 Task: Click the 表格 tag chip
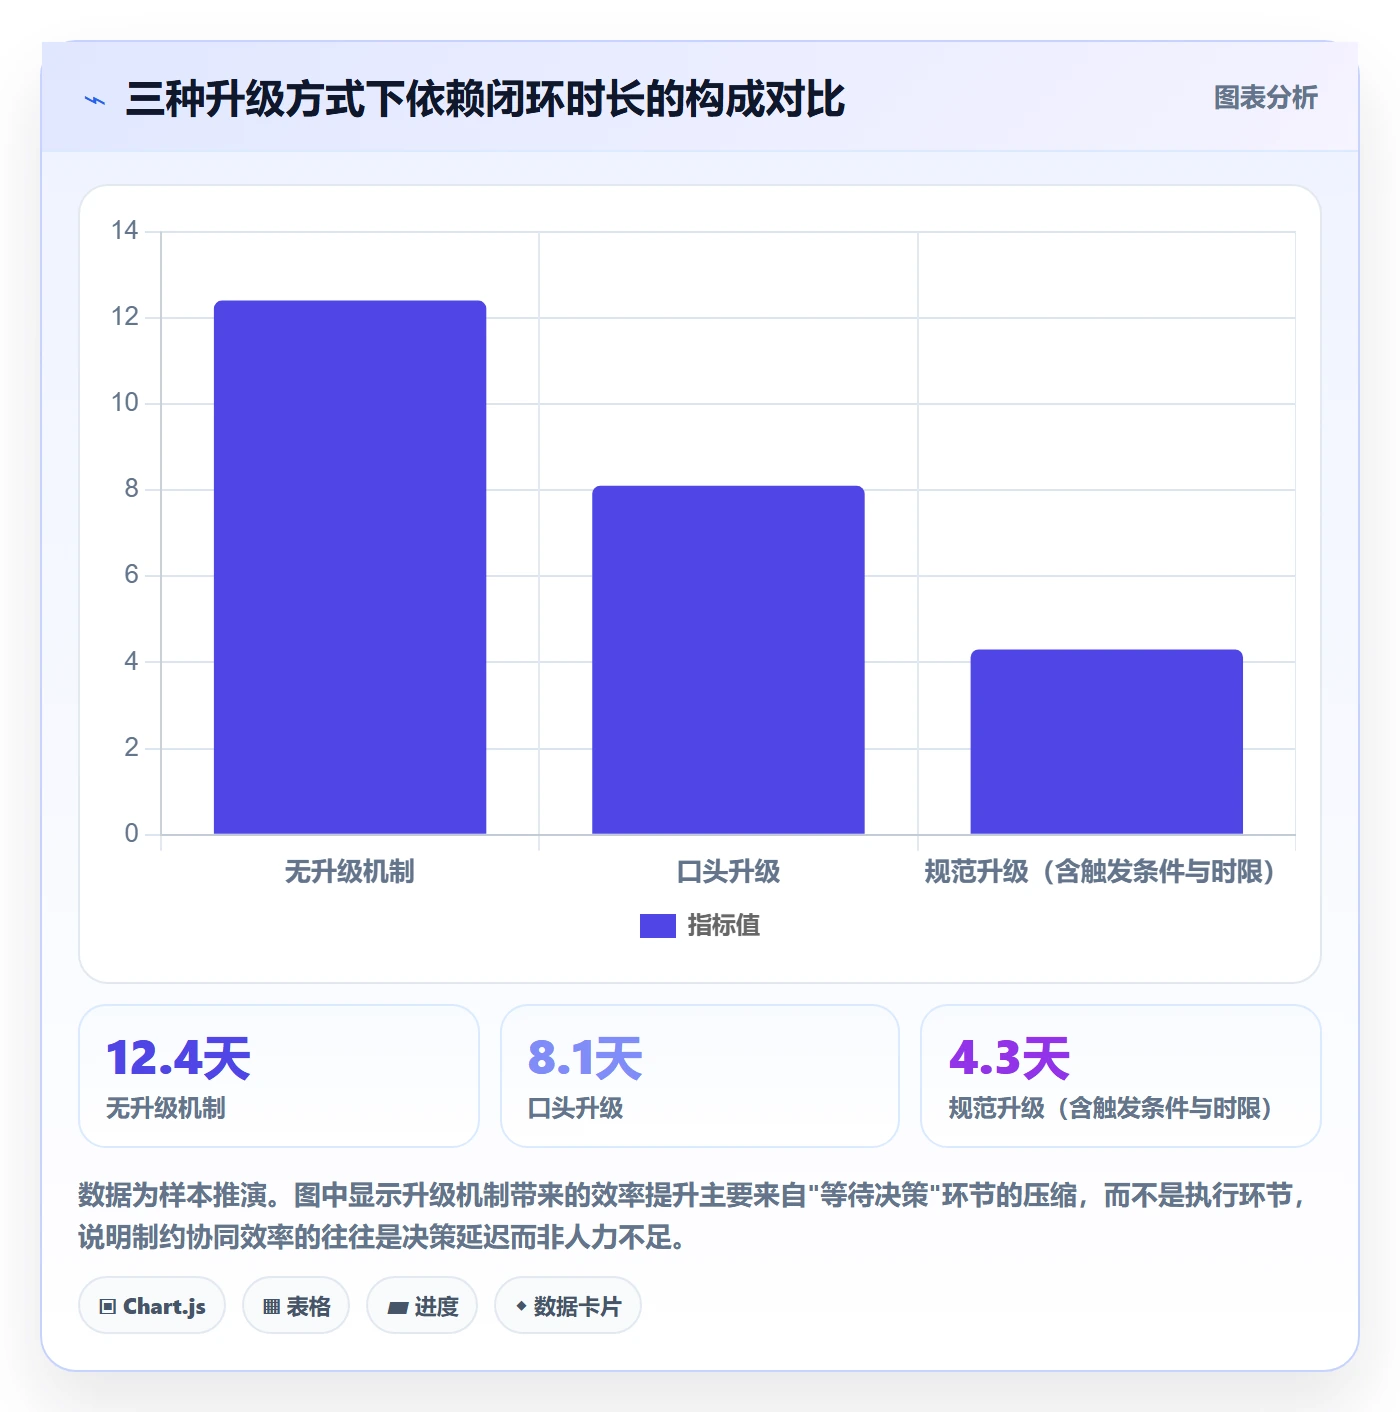click(x=296, y=1306)
